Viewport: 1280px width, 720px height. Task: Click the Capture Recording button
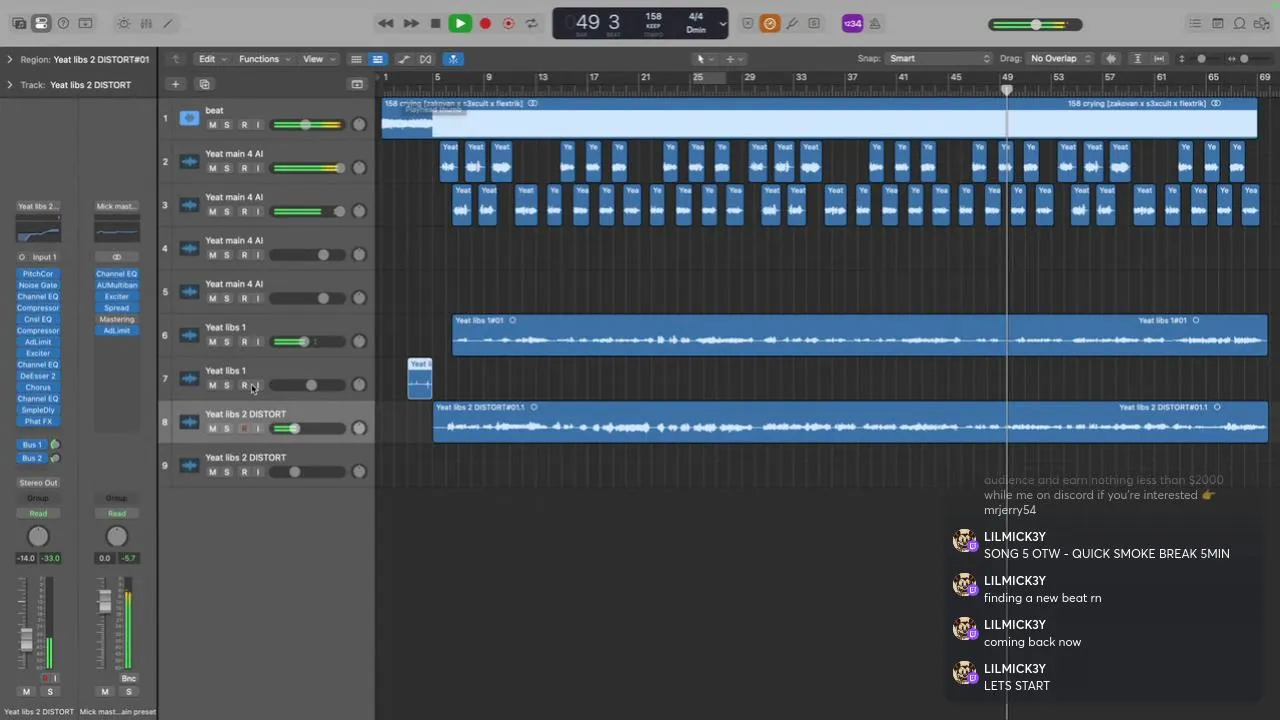508,23
